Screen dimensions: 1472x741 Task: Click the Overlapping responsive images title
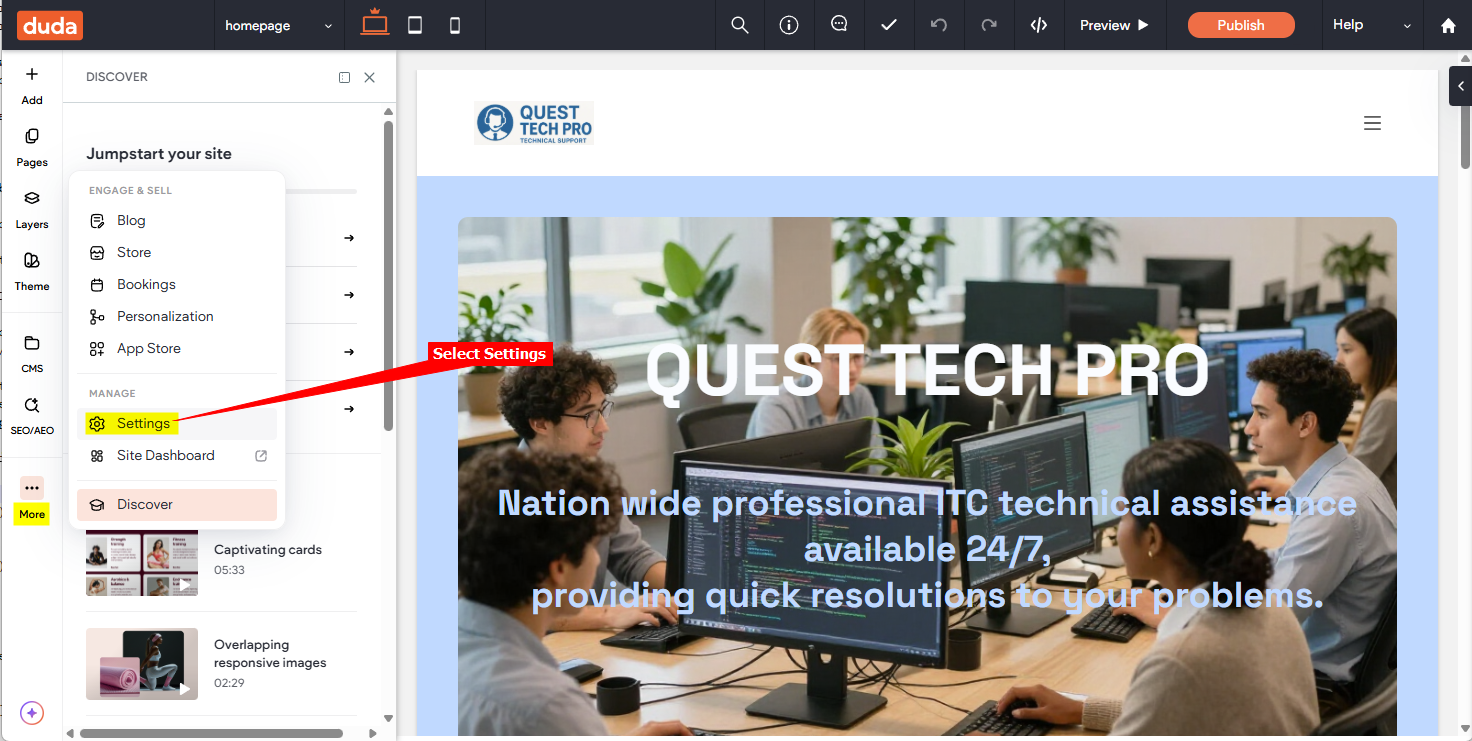coord(270,654)
